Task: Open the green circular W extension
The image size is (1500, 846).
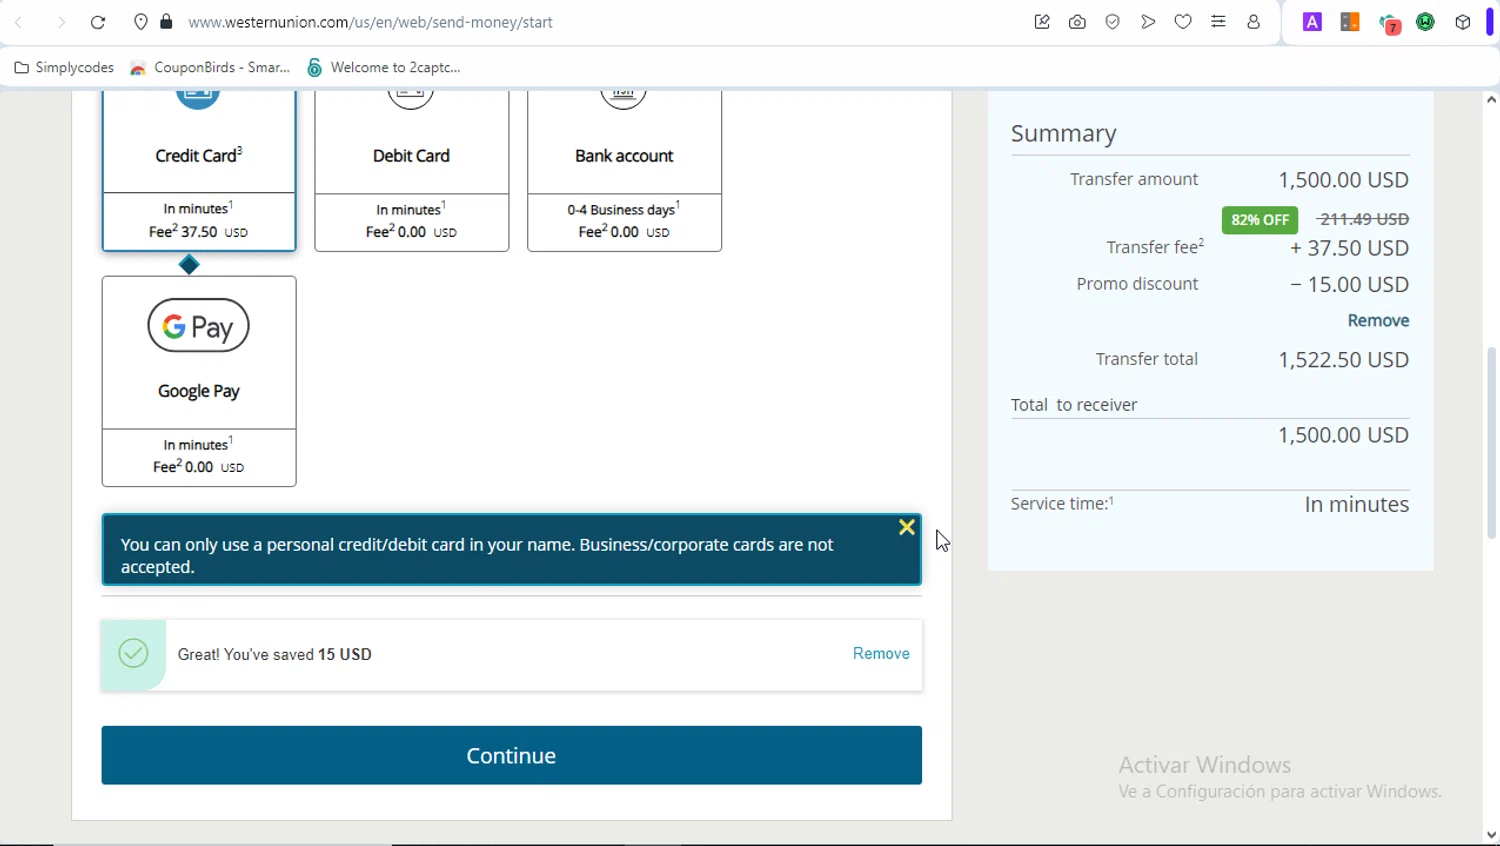Action: click(1426, 22)
